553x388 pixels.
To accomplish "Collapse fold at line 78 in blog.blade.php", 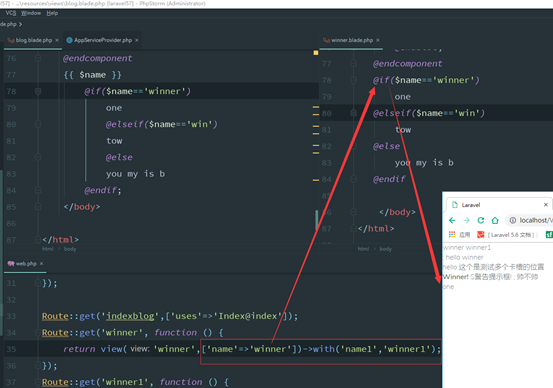I will click(38, 91).
